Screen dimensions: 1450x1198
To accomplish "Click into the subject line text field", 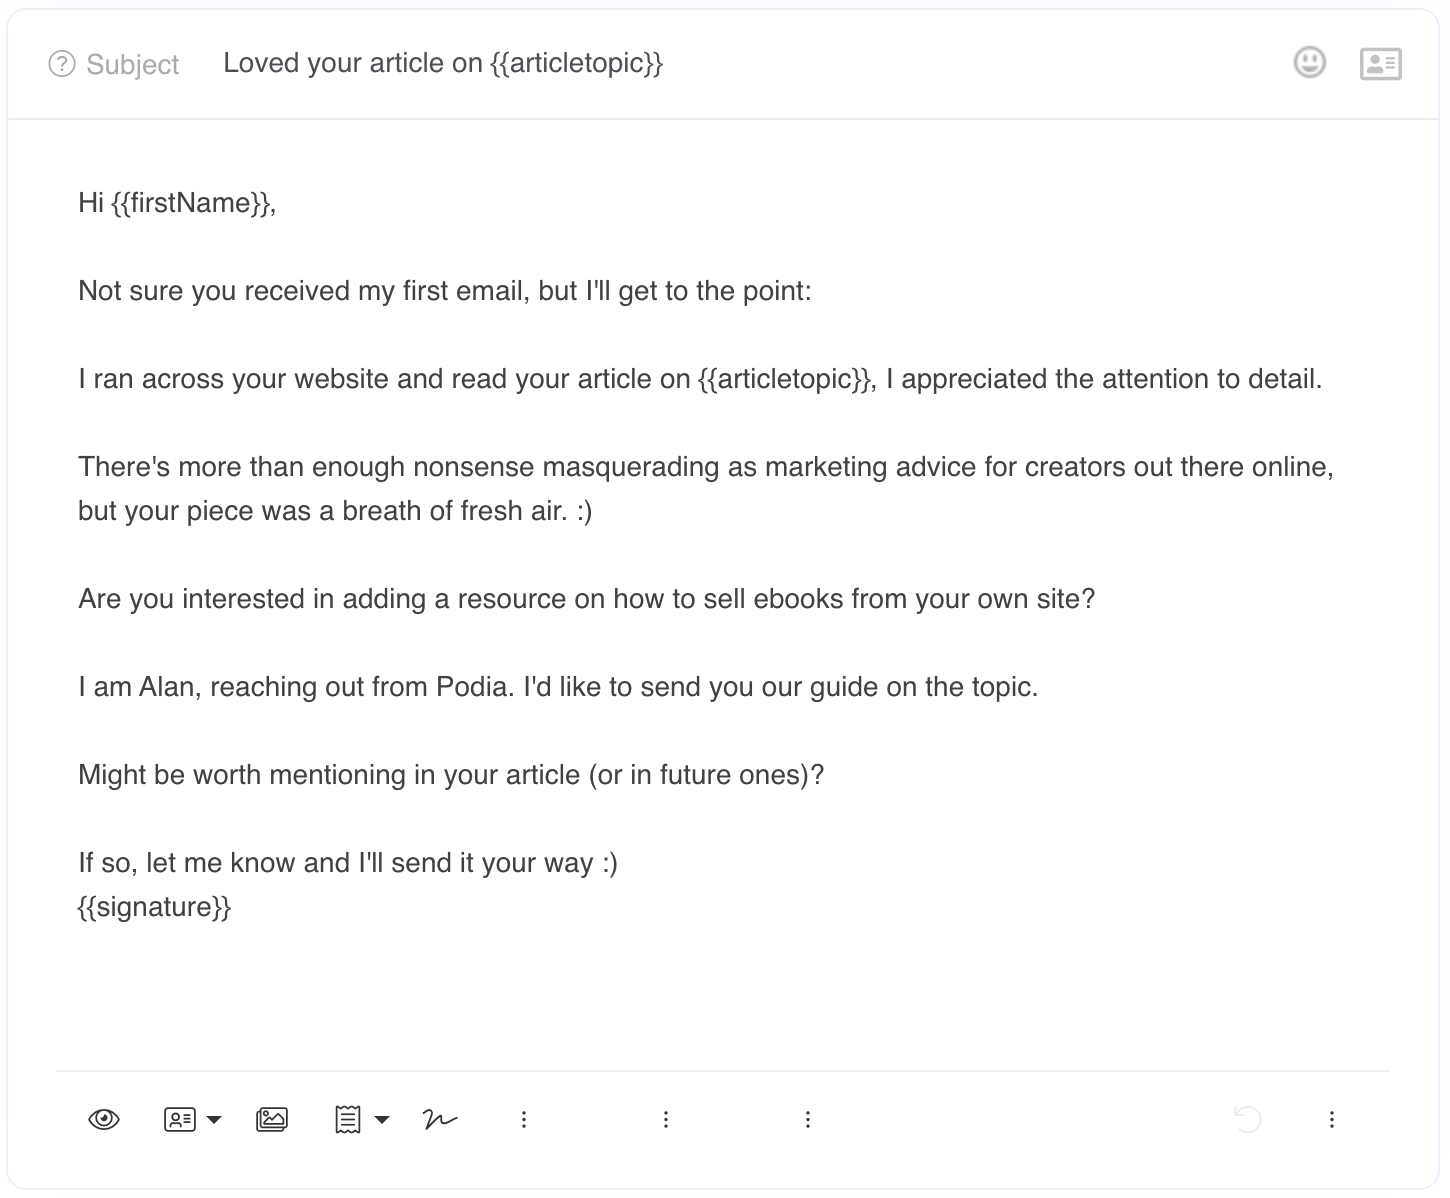I will pyautogui.click(x=740, y=63).
